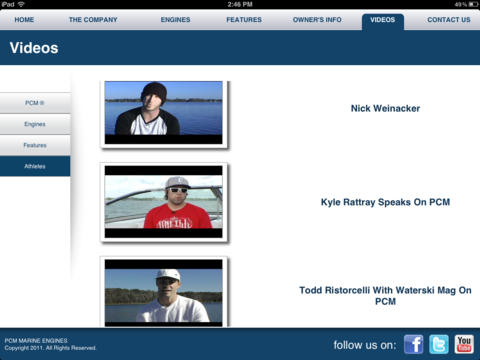Click the Copyright 2011 footer text

[x=50, y=348]
